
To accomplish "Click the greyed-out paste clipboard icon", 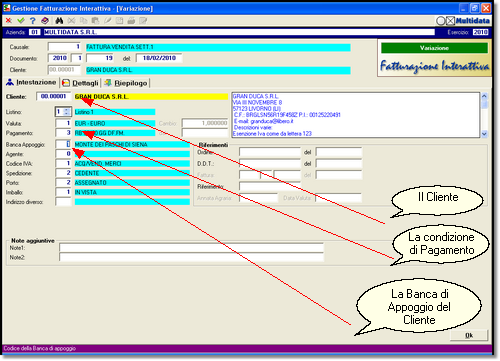I will click(x=95, y=21).
